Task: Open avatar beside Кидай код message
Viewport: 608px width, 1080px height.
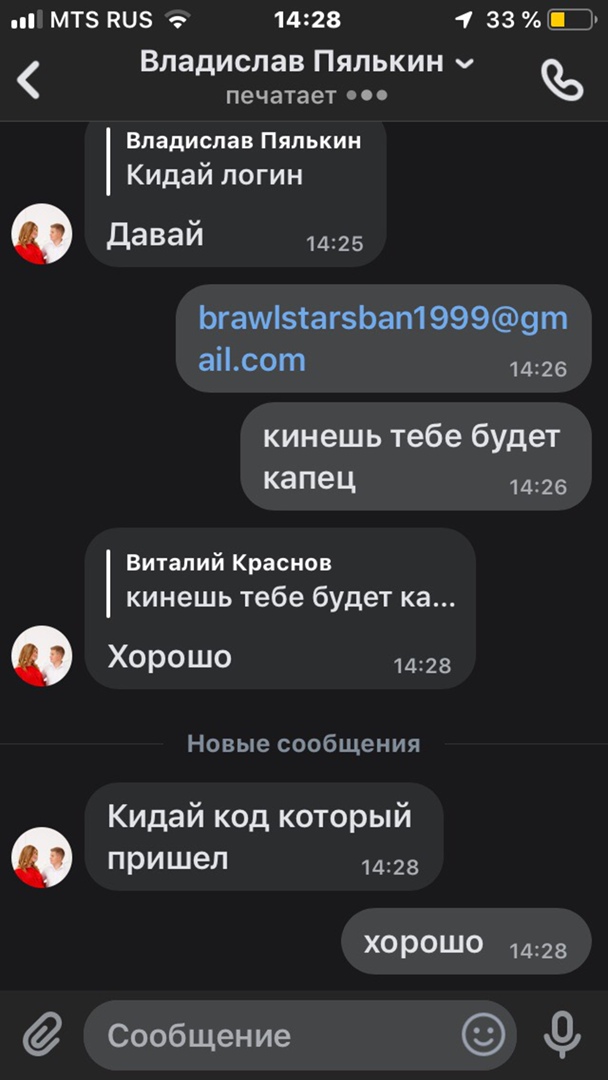Action: (42, 858)
